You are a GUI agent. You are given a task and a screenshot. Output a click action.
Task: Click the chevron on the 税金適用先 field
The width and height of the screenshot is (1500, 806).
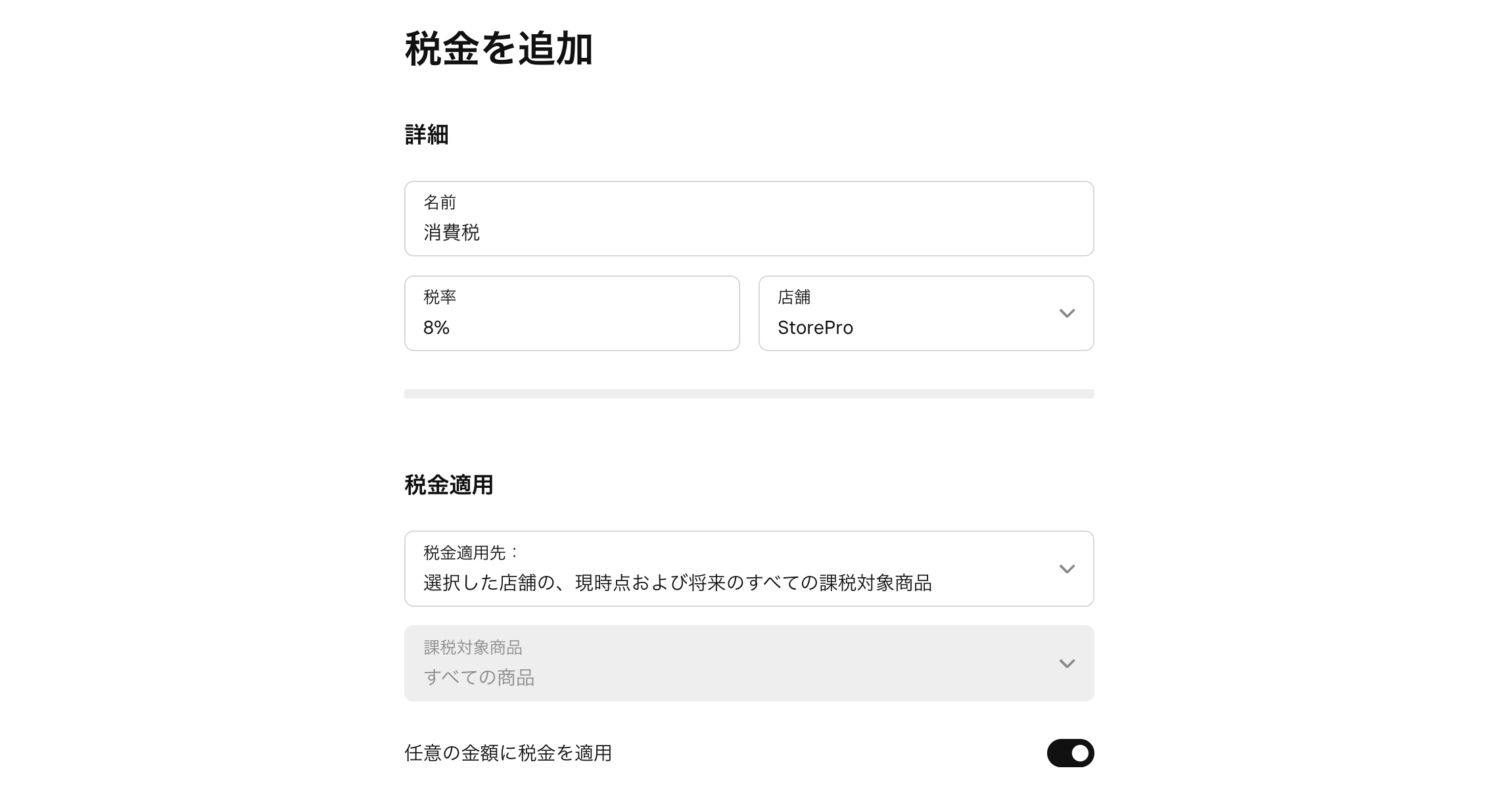point(1066,568)
